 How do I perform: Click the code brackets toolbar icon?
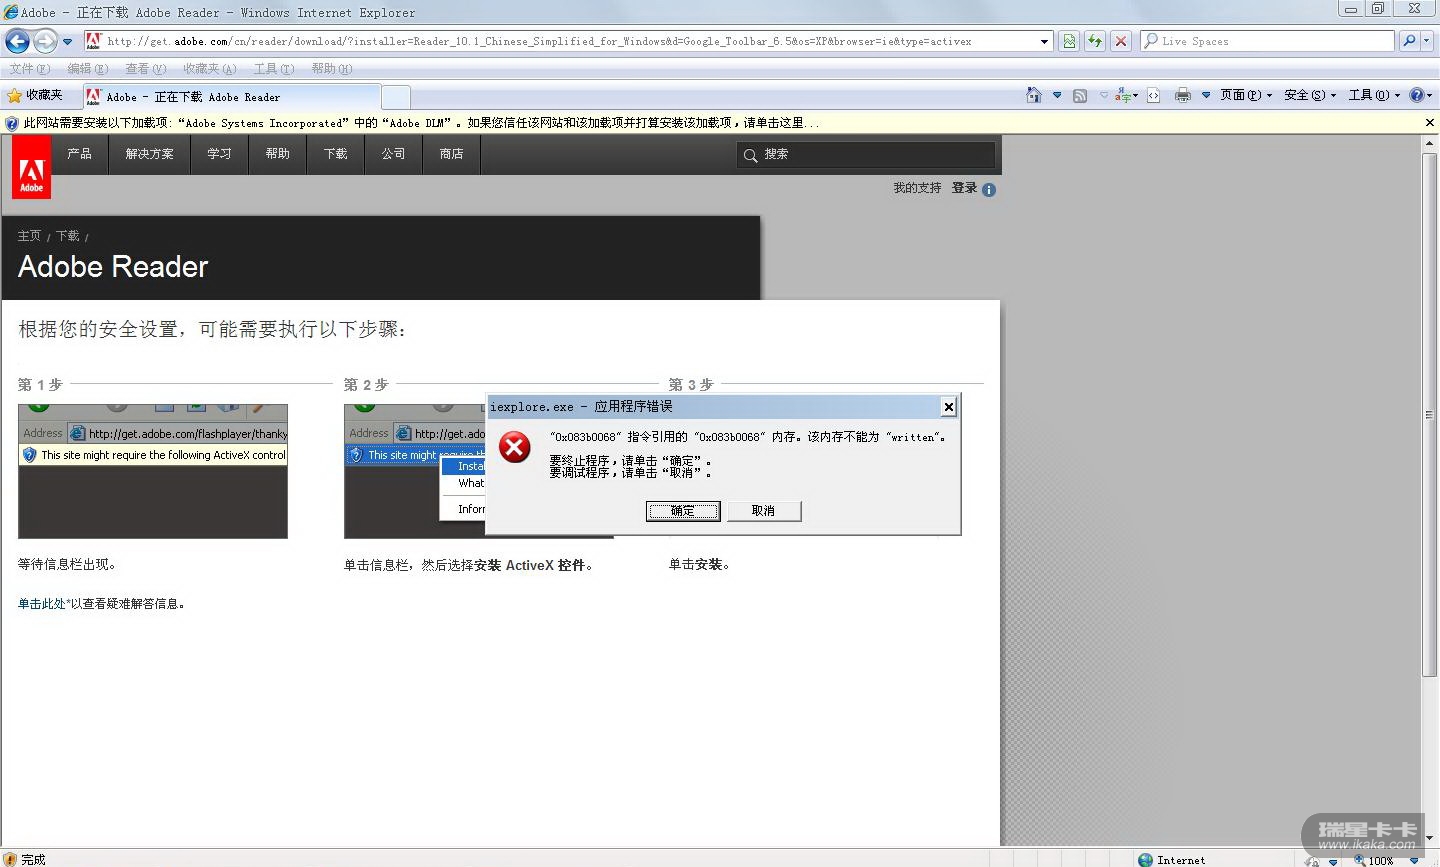pos(1153,96)
